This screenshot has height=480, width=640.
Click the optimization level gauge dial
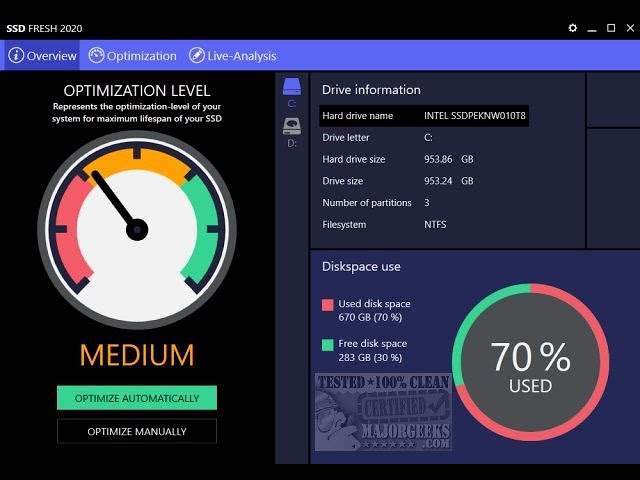click(137, 230)
